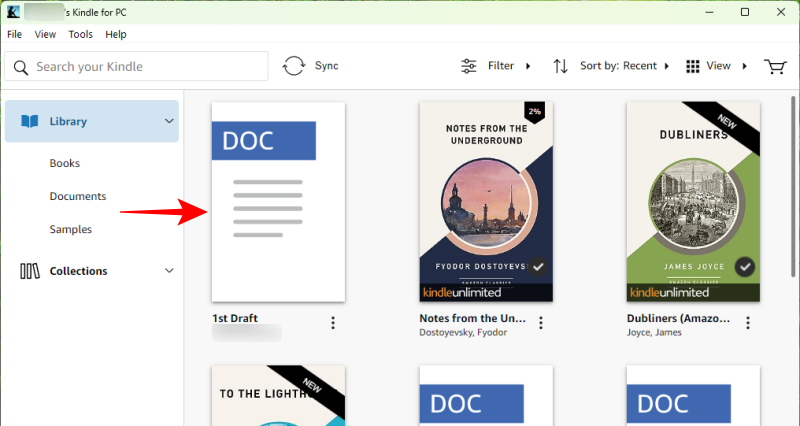Click the library vertical scrollbar
The width and height of the screenshot is (800, 426).
(793, 186)
